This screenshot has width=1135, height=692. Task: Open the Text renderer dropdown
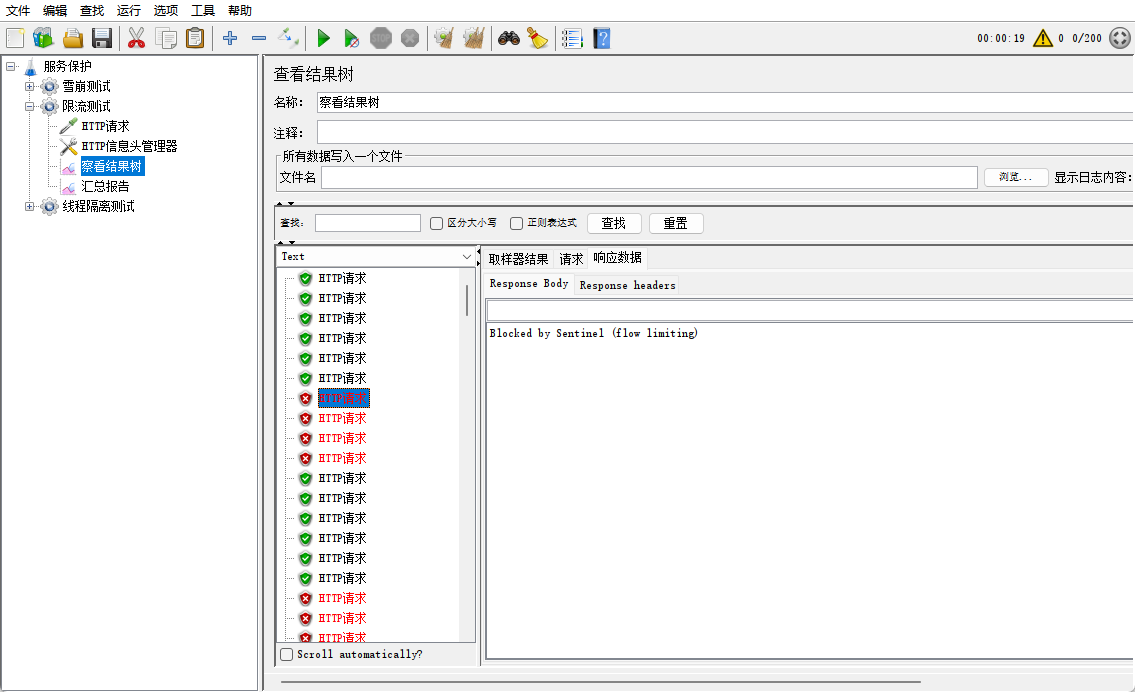click(x=376, y=257)
